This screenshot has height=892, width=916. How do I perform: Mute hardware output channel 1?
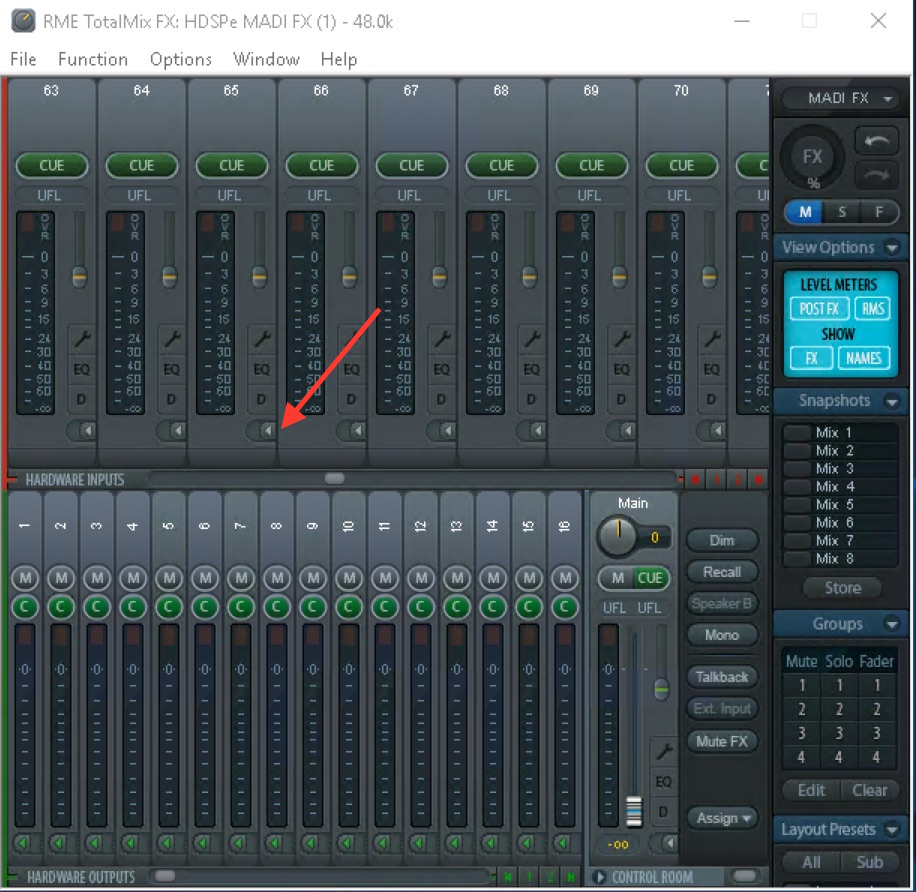coord(25,578)
